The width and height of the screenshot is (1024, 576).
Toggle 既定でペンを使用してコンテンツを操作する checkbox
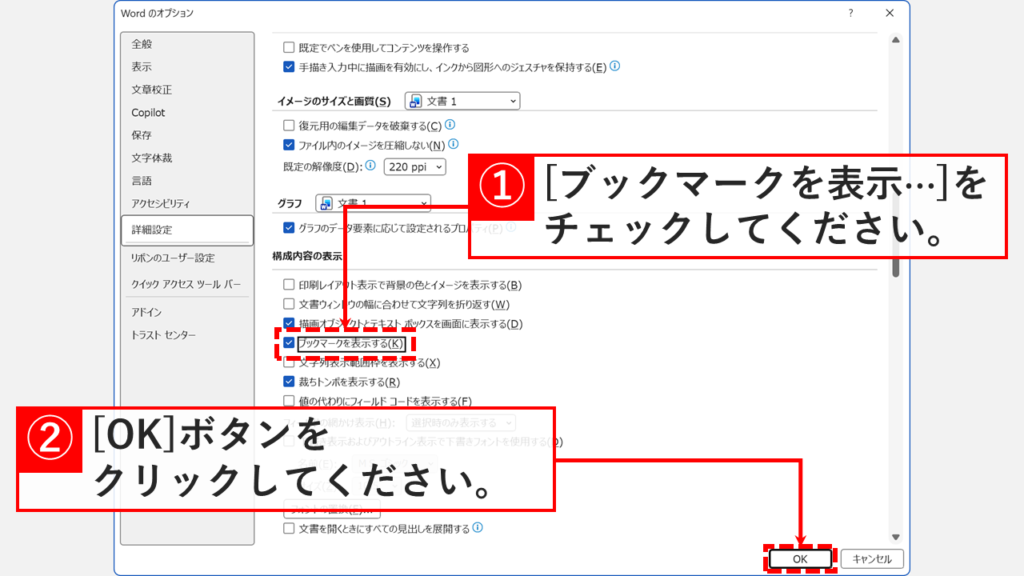coord(289,48)
